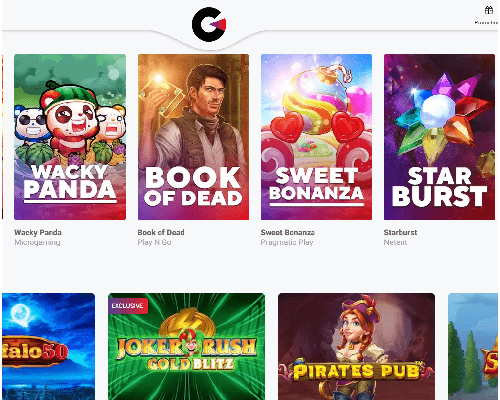Open the Microgaming provider label
This screenshot has height=400, width=500.
pos(37,242)
